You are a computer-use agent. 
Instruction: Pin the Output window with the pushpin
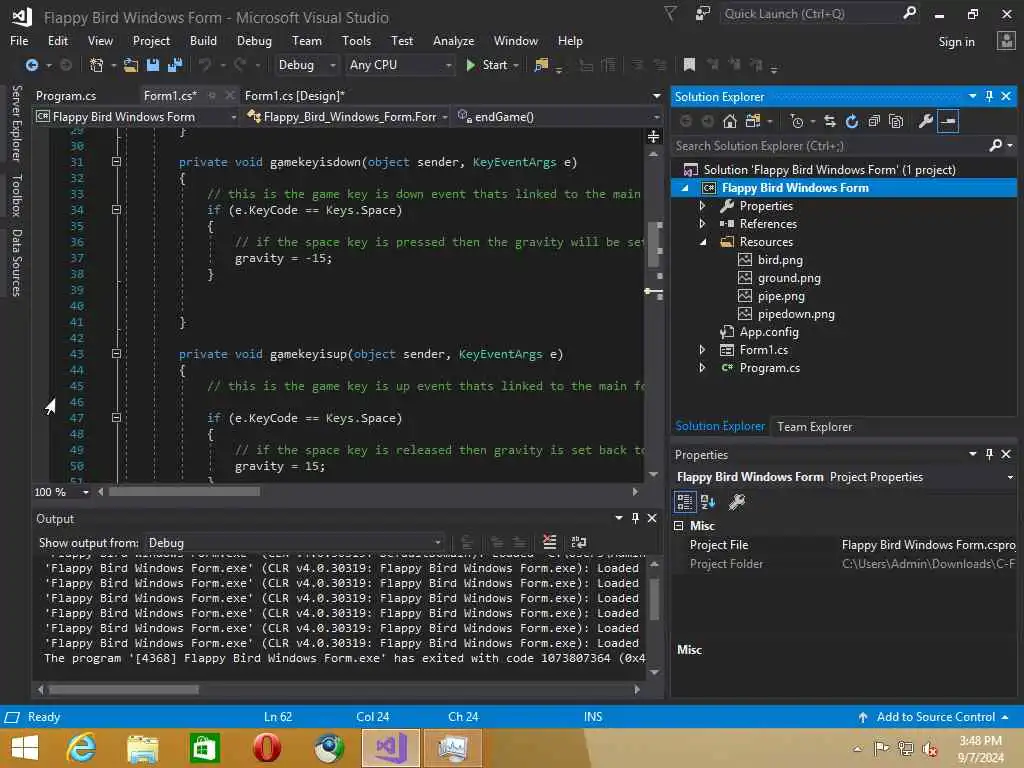click(635, 518)
